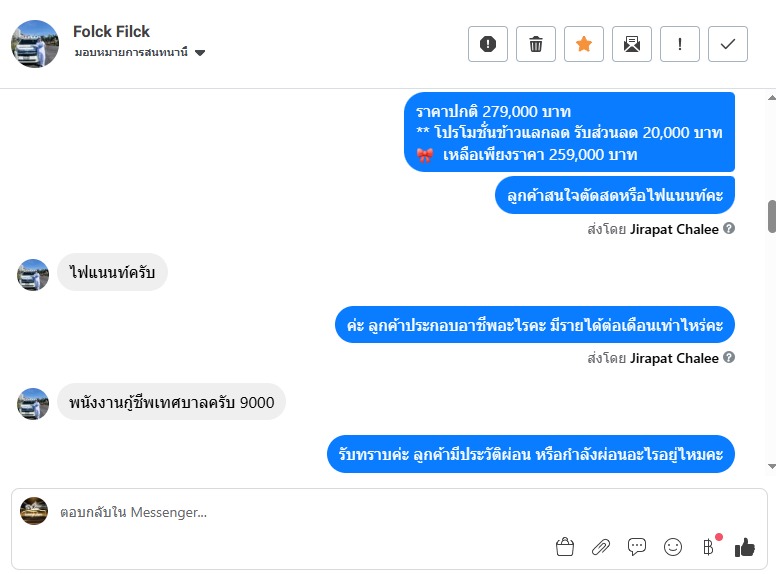The height and width of the screenshot is (574, 776).
Task: Send a thumbs-up like
Action: (x=745, y=547)
